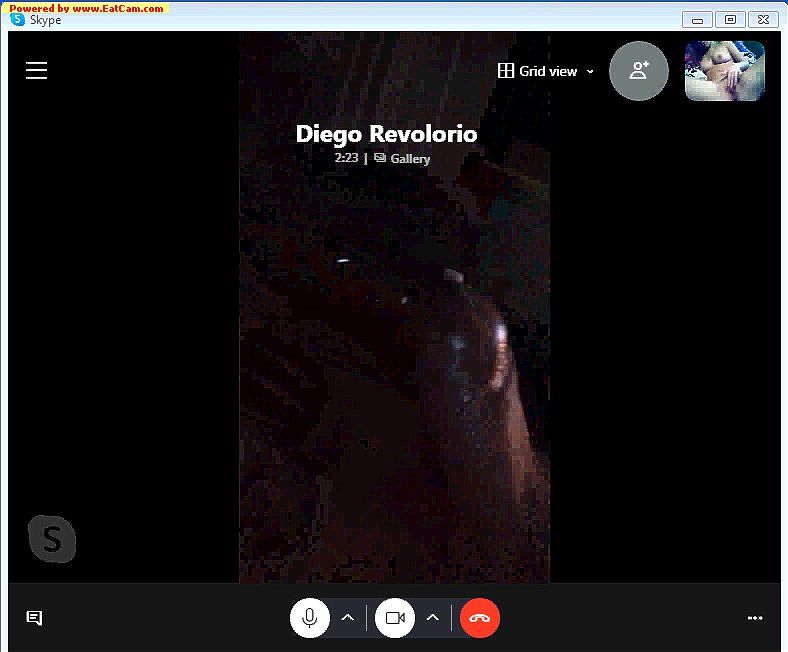
Task: End the call with red hang-up button
Action: click(x=480, y=618)
